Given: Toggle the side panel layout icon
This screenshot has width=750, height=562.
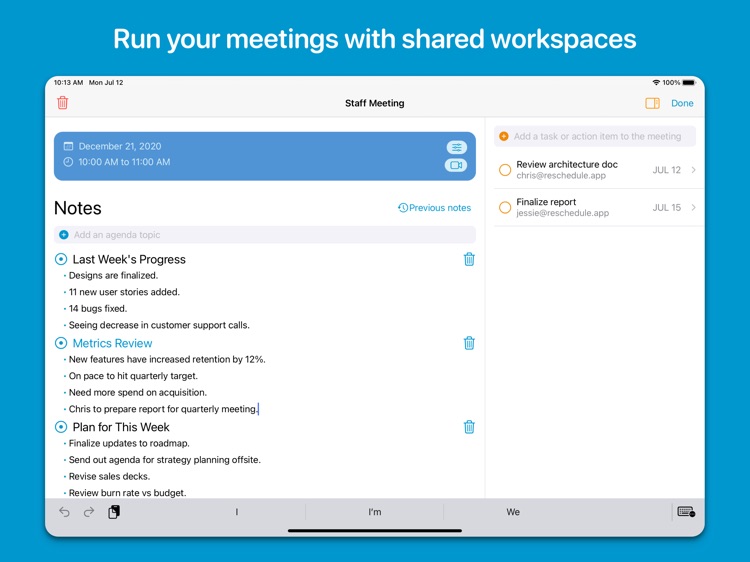Looking at the screenshot, I should click(x=652, y=103).
